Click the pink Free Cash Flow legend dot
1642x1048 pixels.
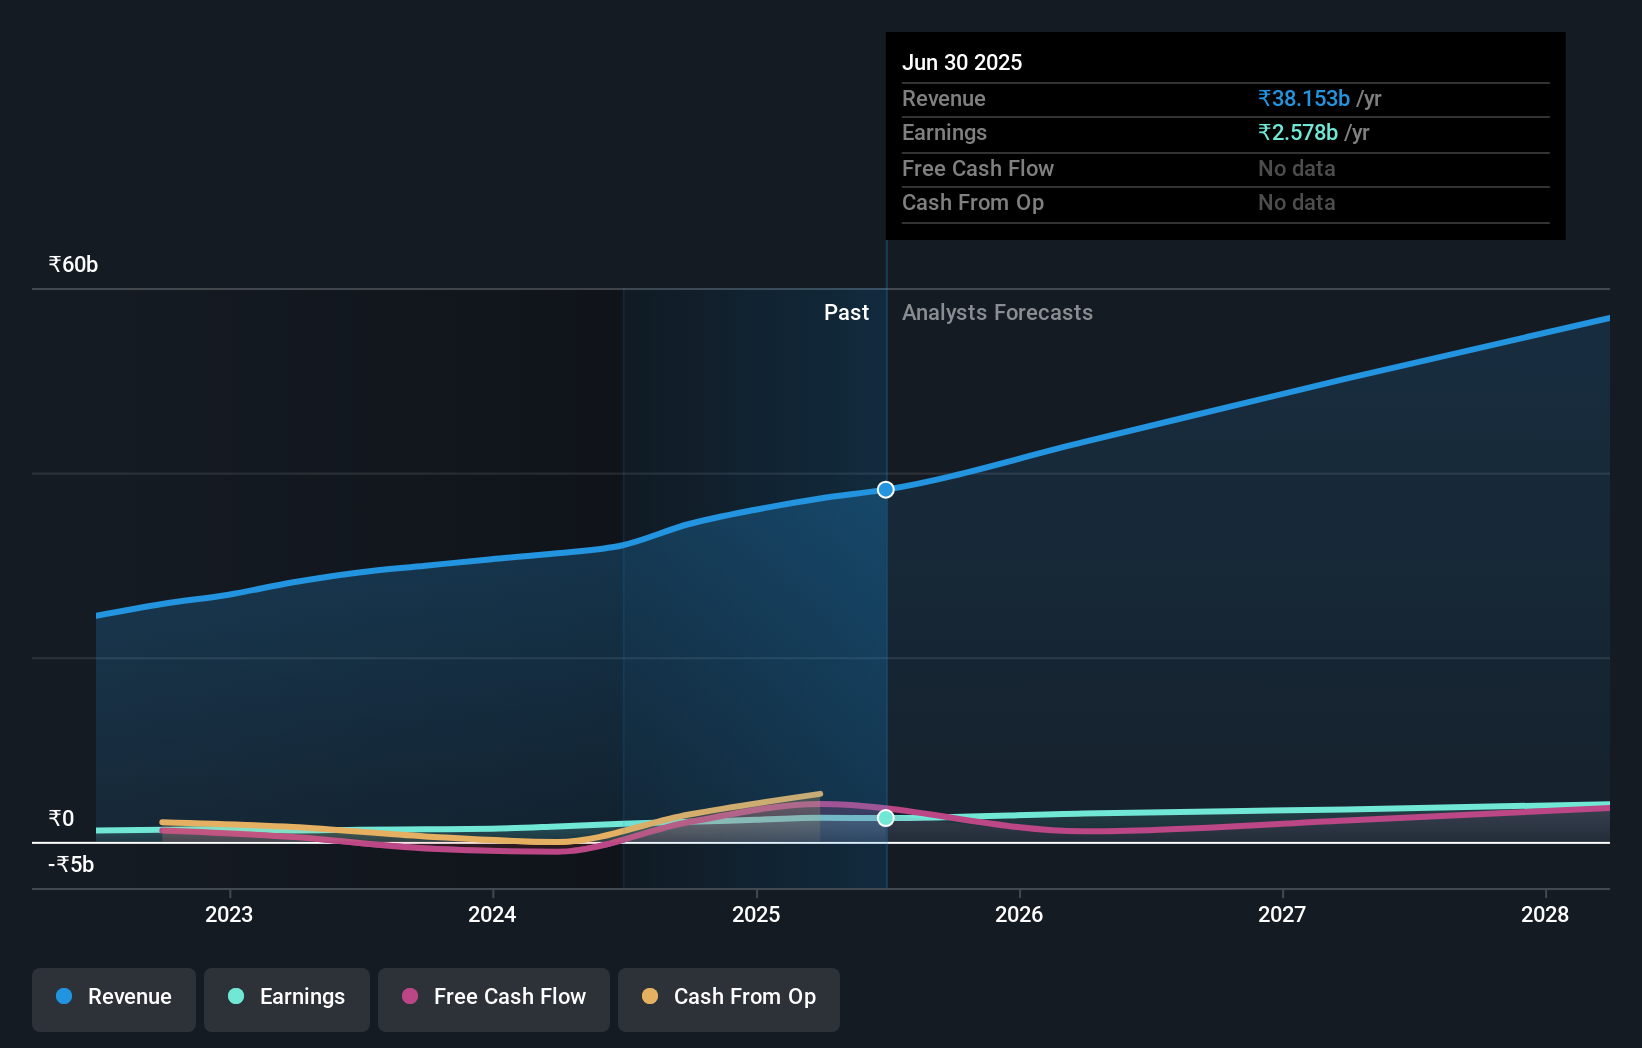tap(410, 996)
